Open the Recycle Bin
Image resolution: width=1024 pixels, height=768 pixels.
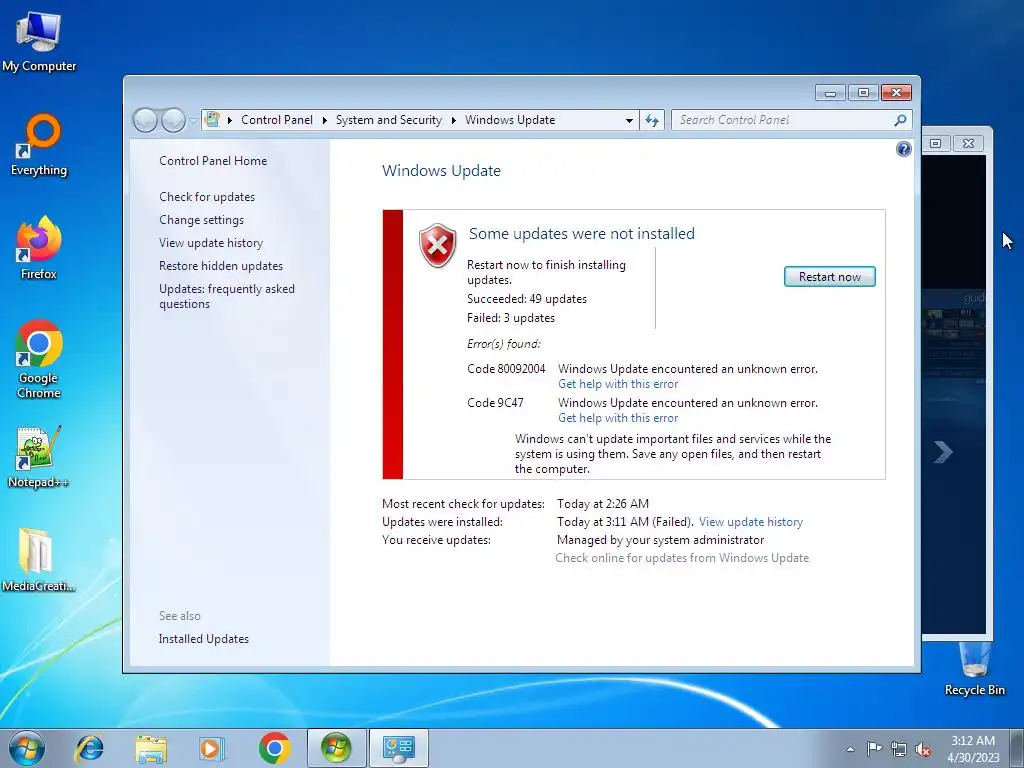click(974, 669)
